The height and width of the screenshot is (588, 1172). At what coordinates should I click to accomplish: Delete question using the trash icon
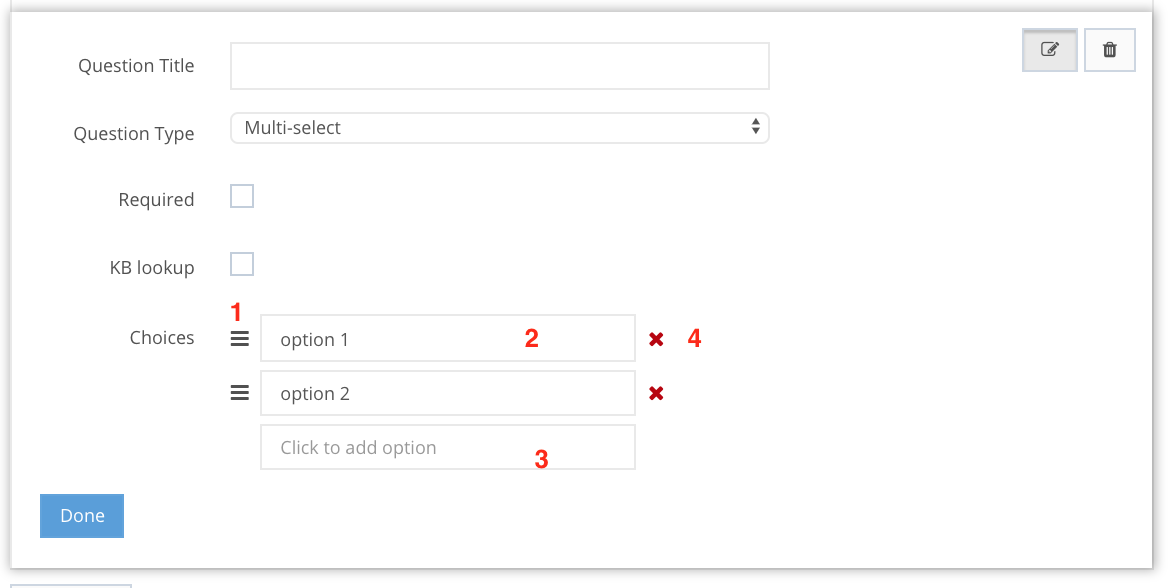[x=1109, y=49]
